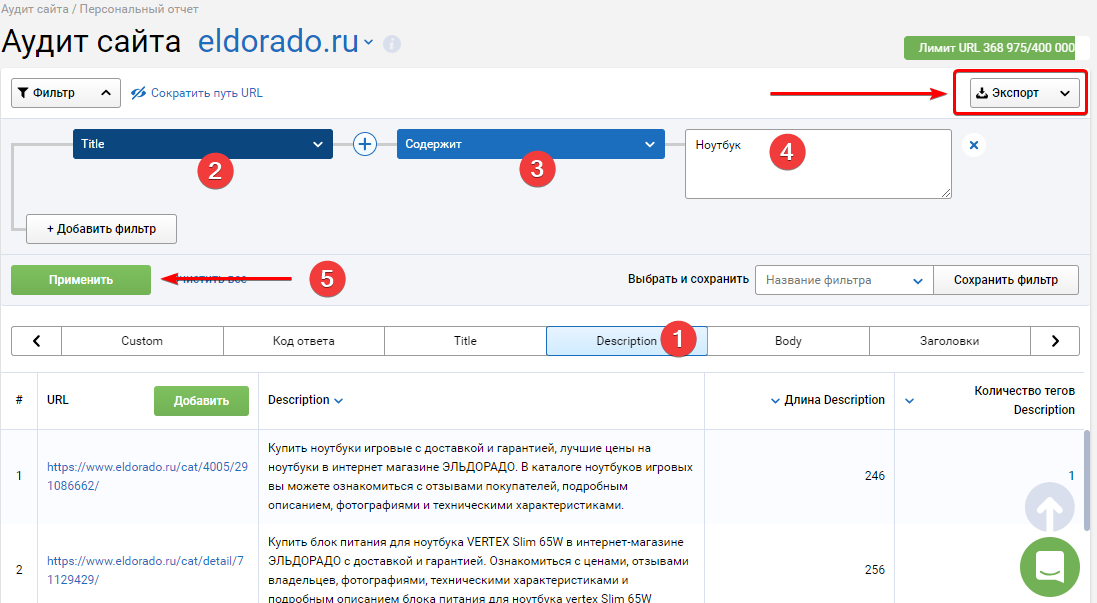Click the left arrow of tab carousel
The width and height of the screenshot is (1097, 603).
click(x=36, y=341)
